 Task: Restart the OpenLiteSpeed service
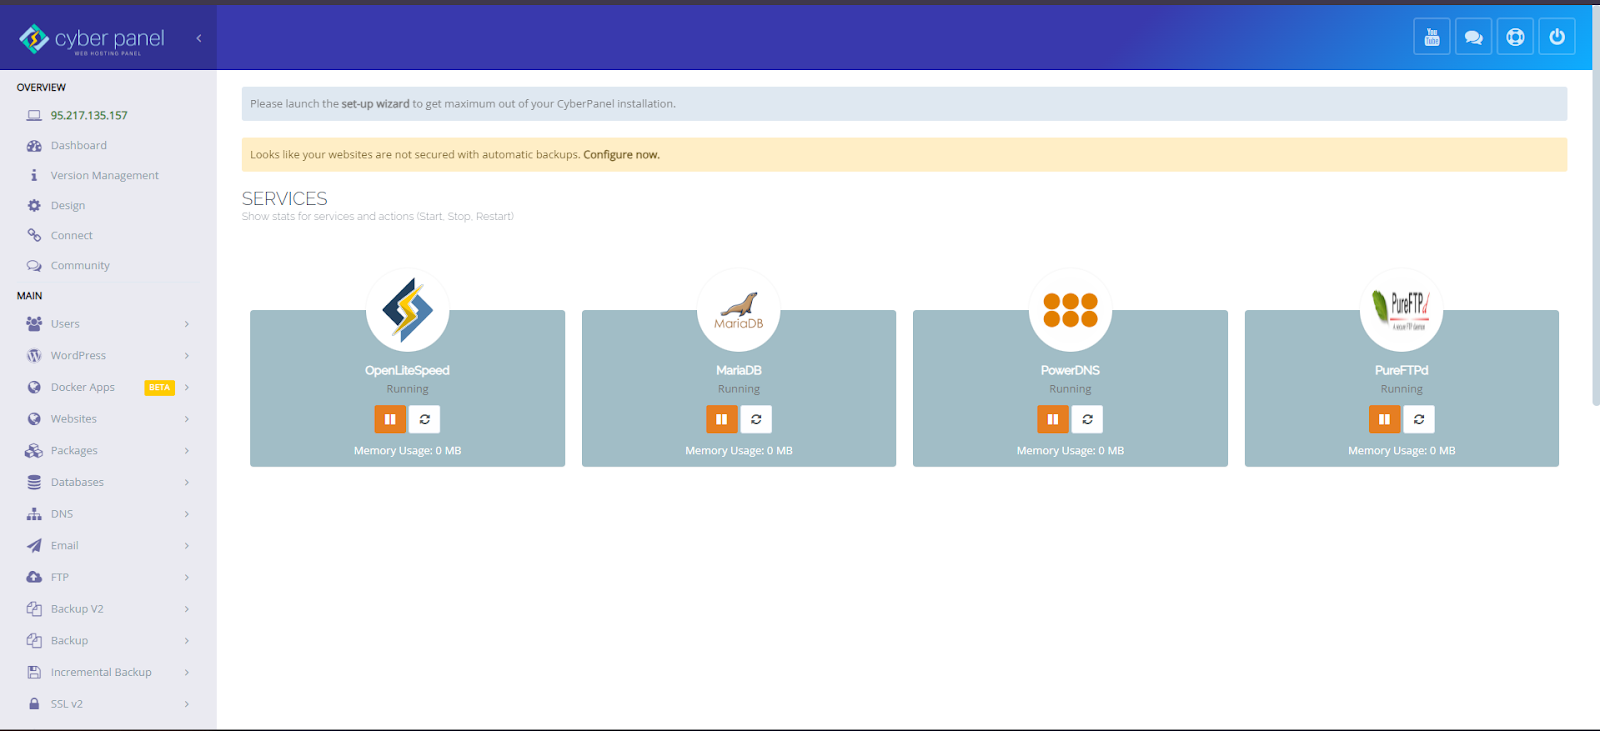(424, 419)
